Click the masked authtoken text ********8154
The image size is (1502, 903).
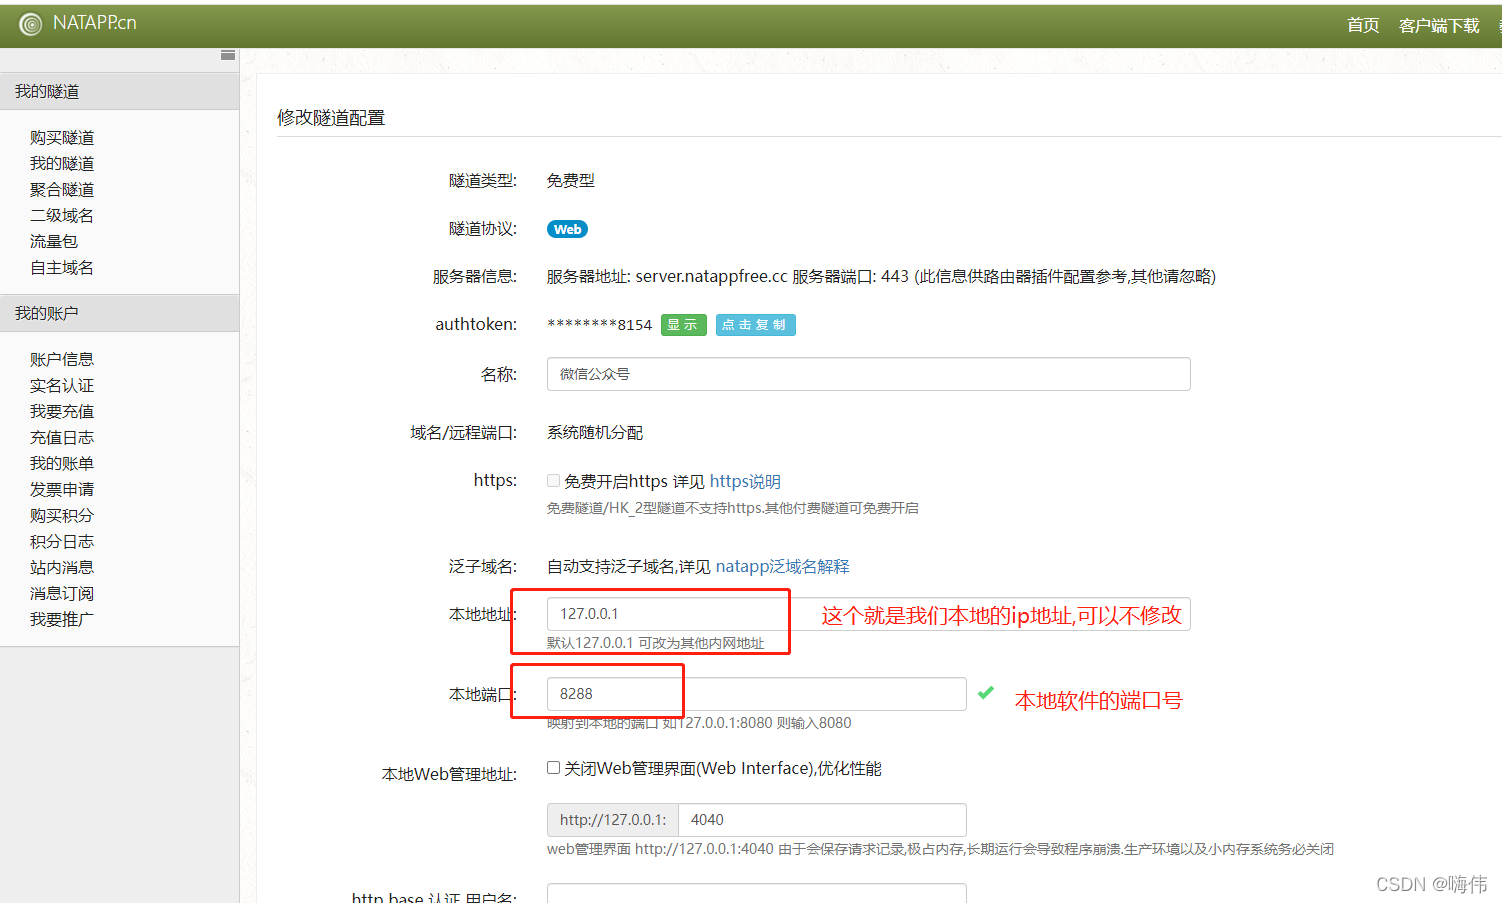(x=599, y=325)
